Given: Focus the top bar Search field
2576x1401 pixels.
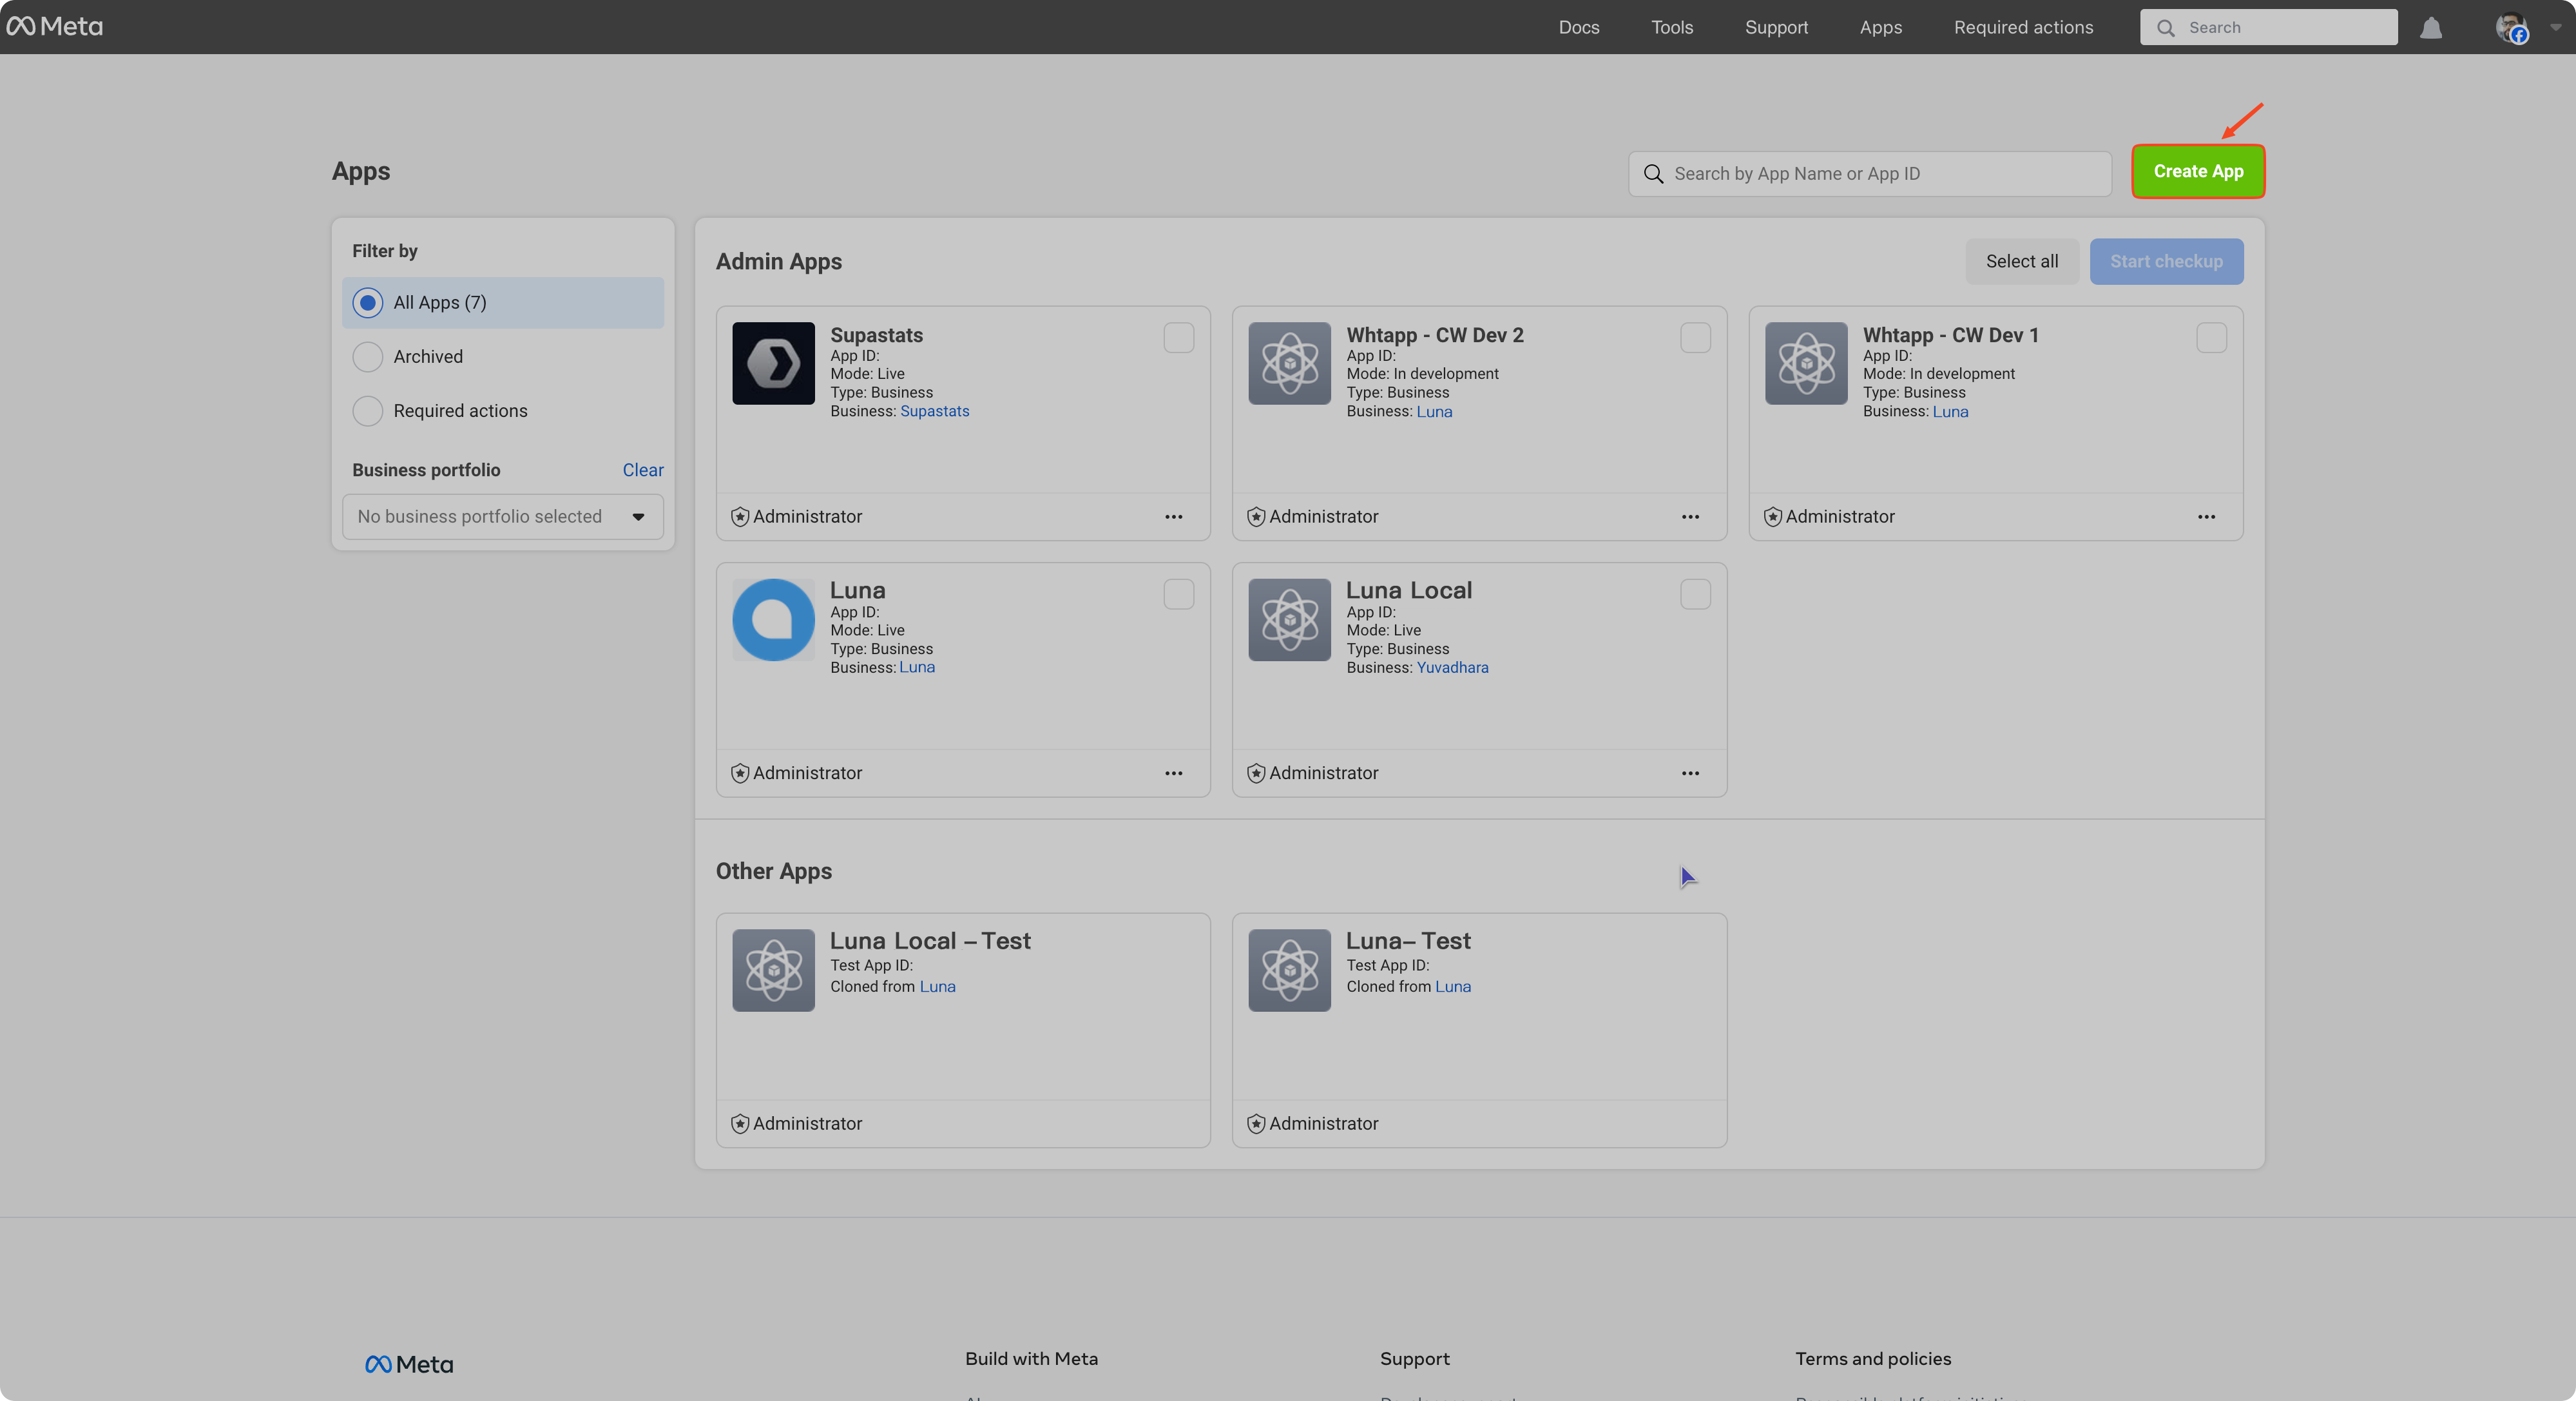Looking at the screenshot, I should [x=2268, y=28].
